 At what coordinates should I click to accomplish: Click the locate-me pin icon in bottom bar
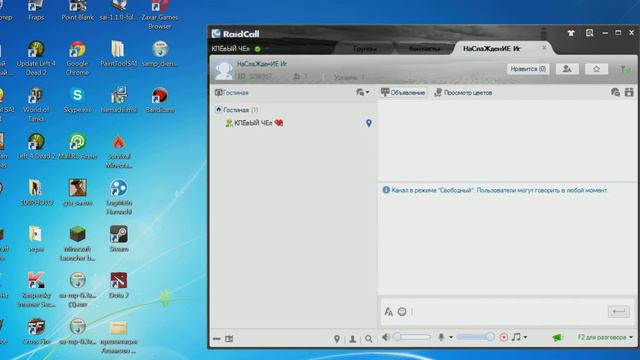337,339
